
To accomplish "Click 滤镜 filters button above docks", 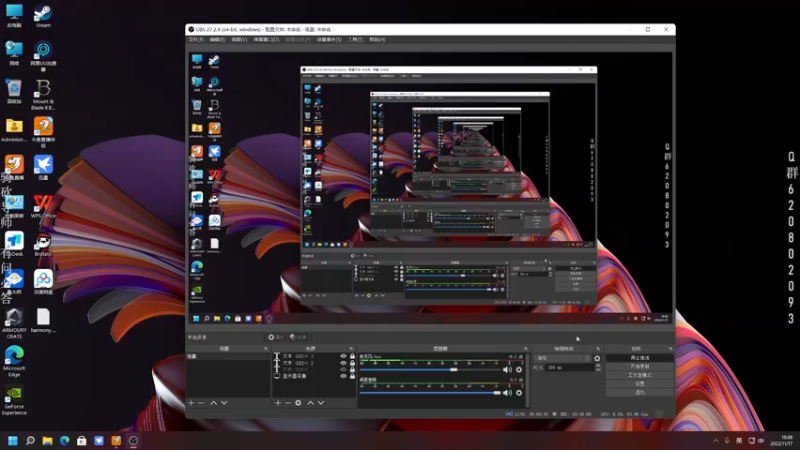I will pyautogui.click(x=298, y=337).
